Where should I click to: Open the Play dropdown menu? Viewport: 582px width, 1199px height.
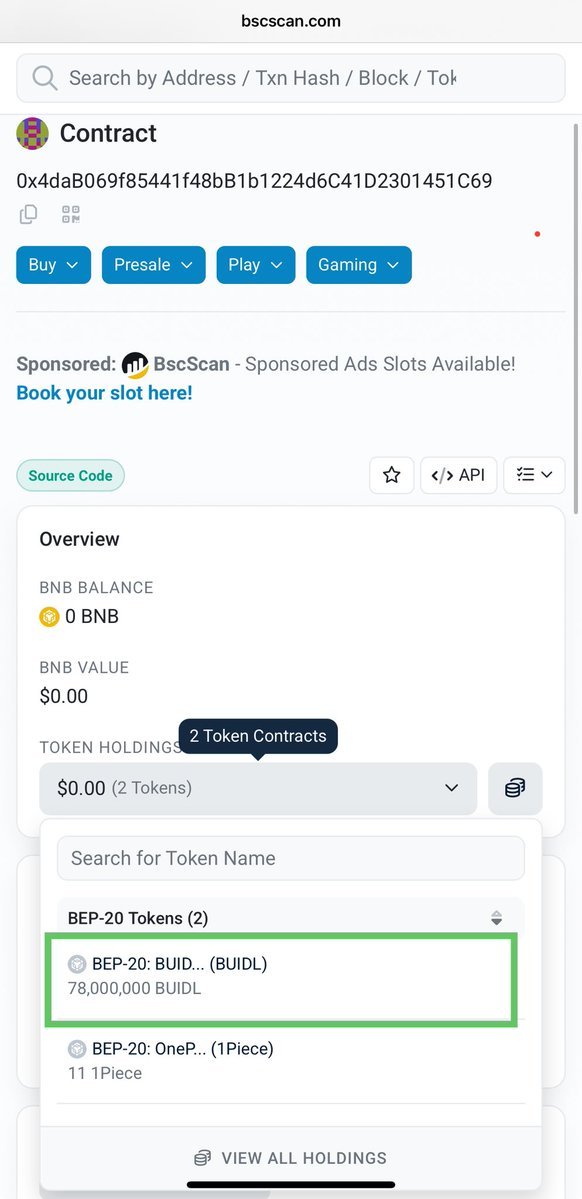point(256,265)
